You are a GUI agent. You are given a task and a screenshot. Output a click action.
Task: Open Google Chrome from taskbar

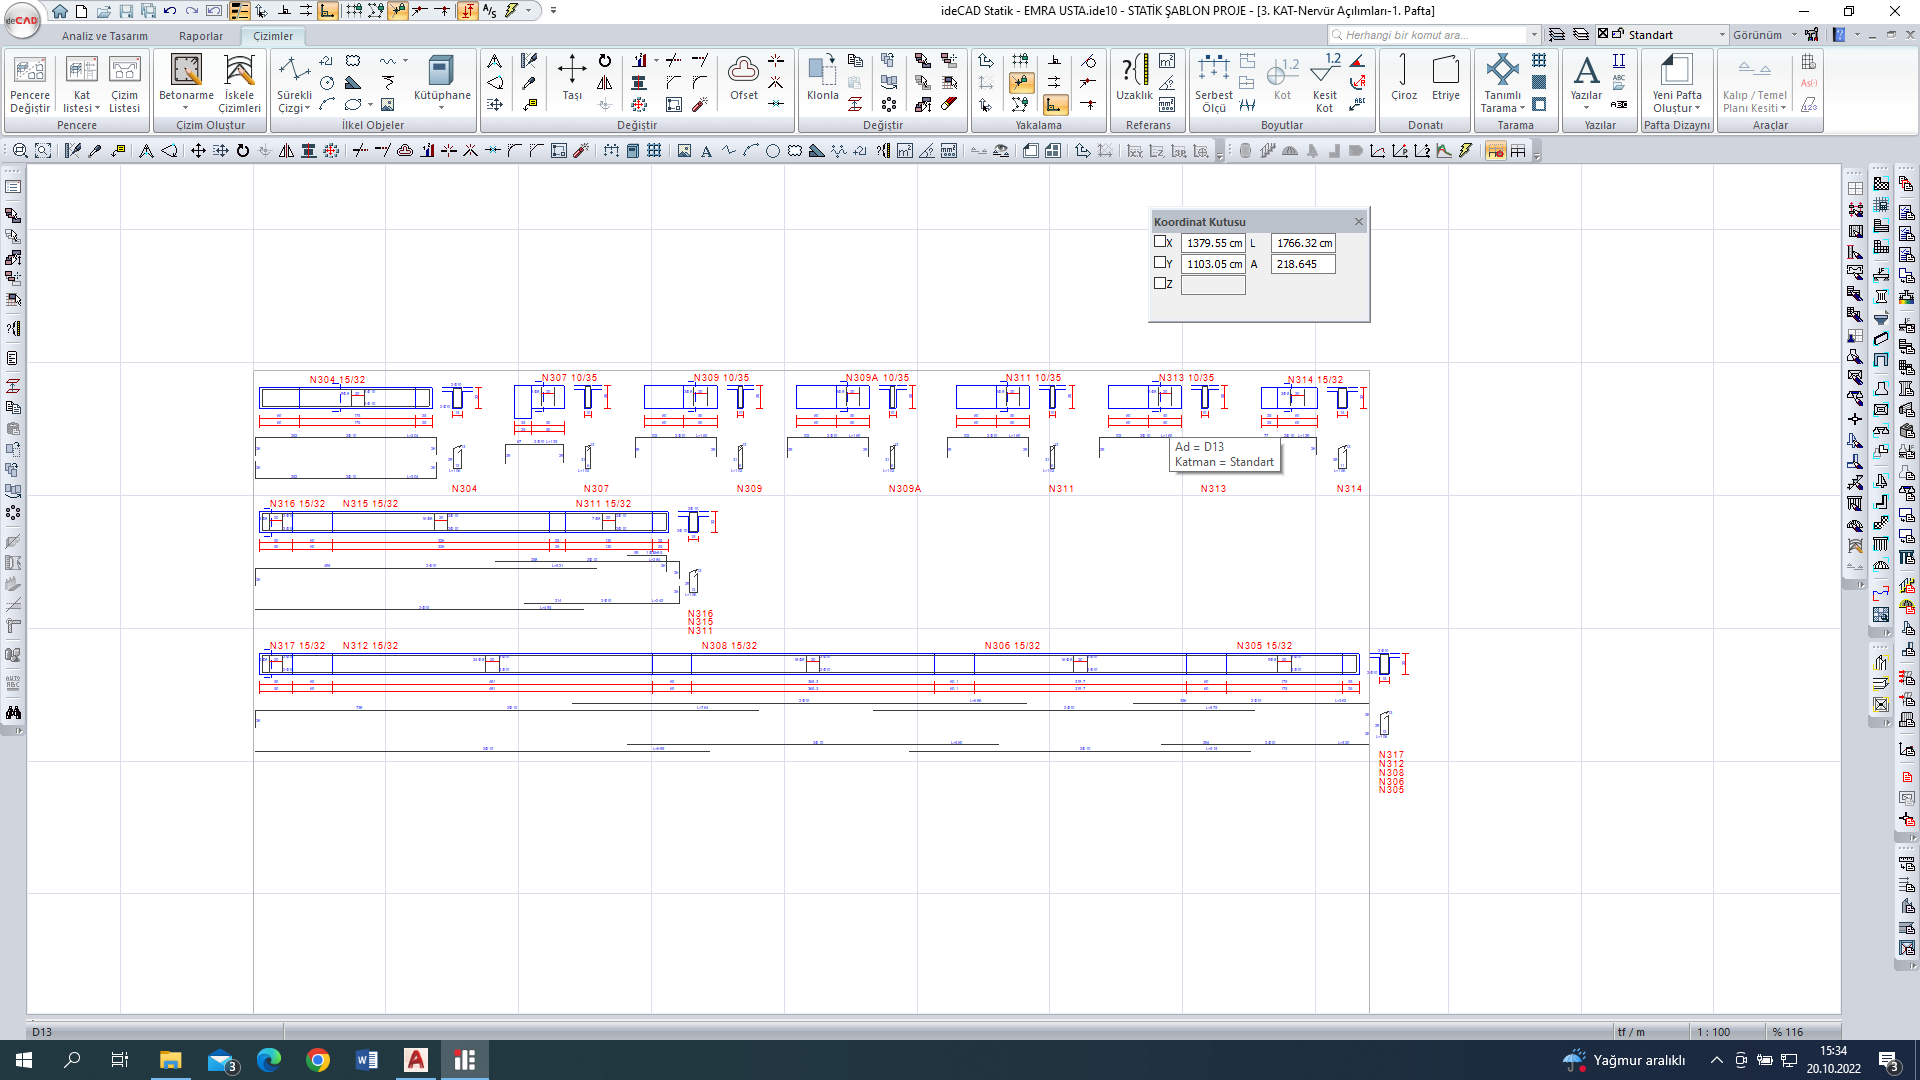pos(318,1060)
